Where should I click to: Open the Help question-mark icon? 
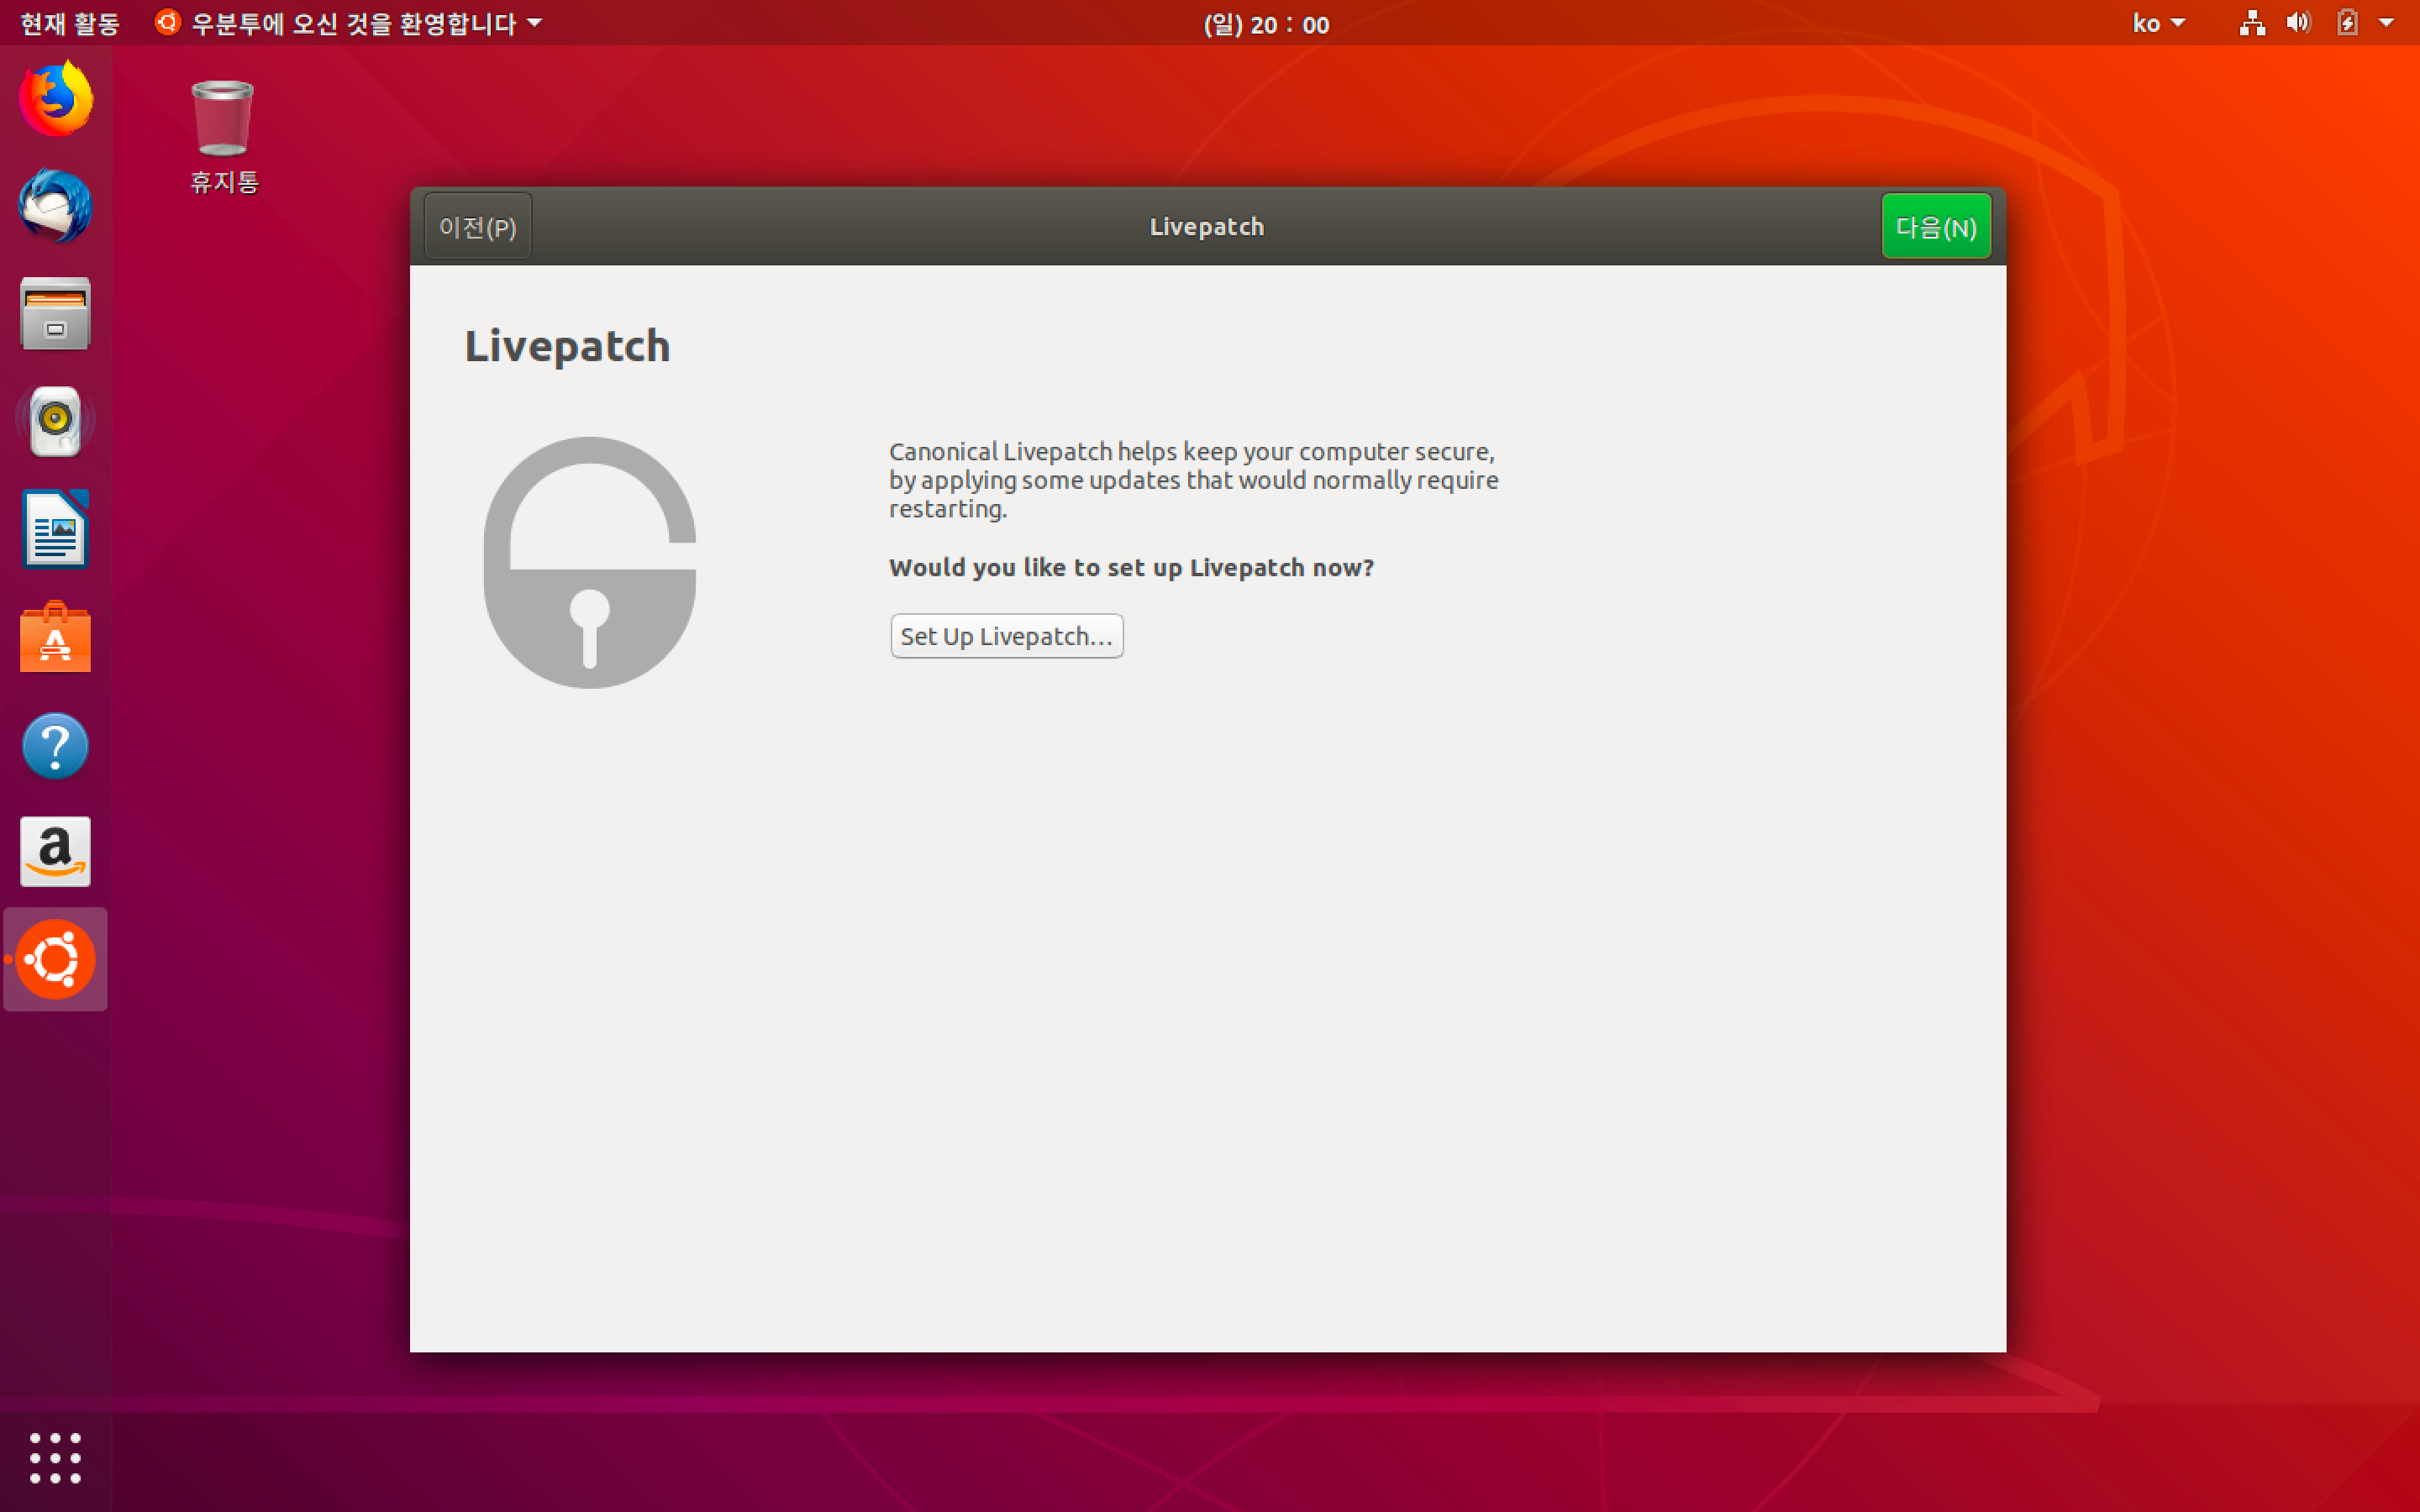(56, 745)
